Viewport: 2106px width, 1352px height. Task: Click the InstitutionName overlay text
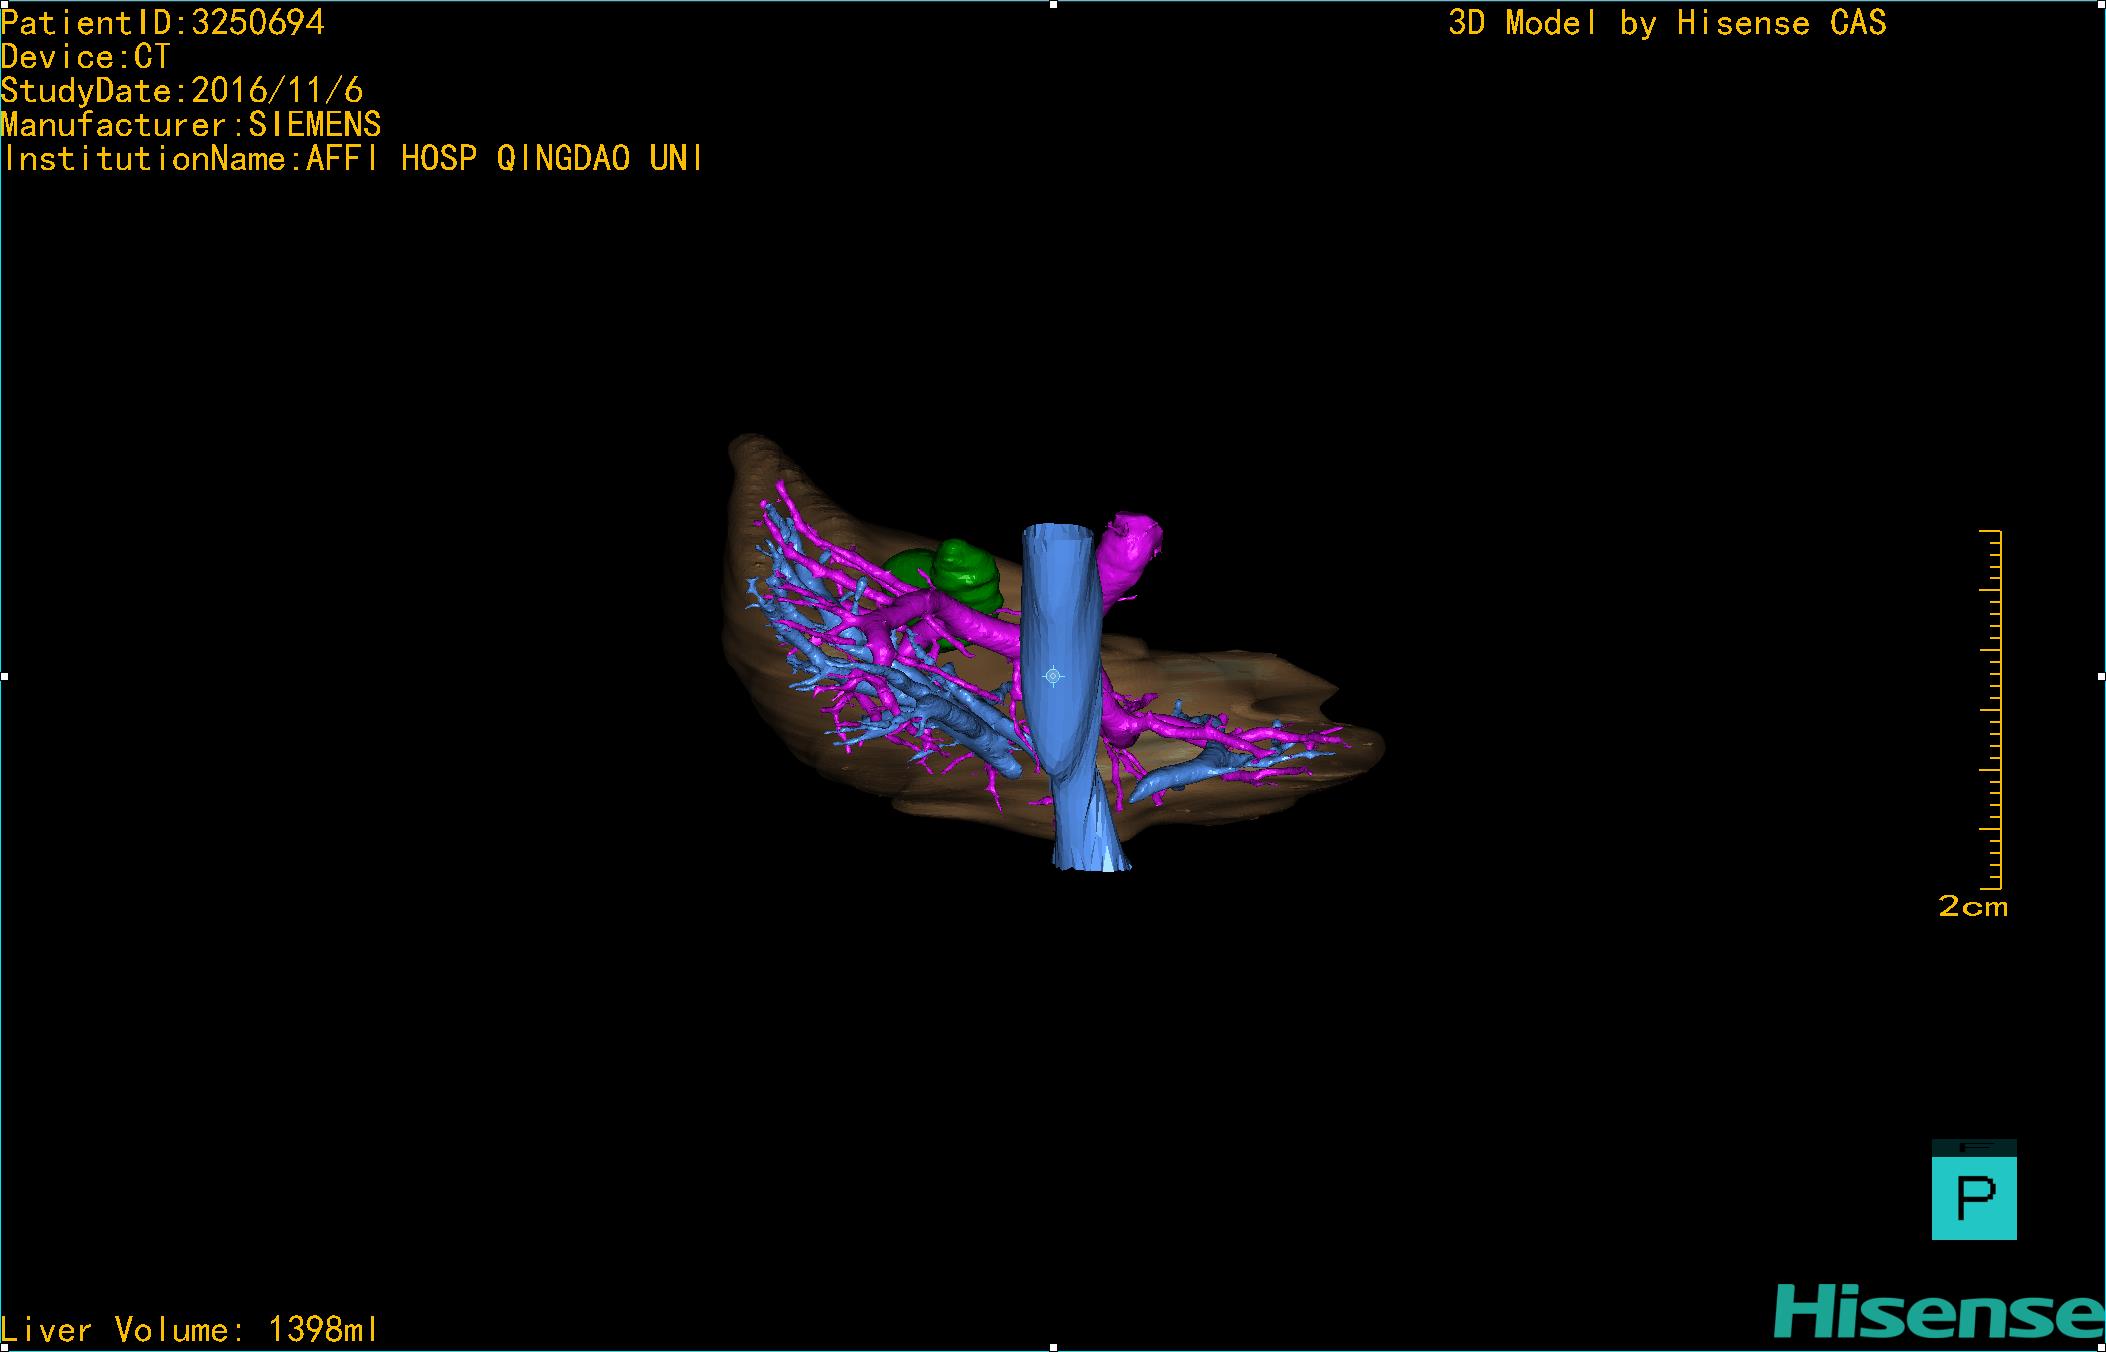[352, 158]
